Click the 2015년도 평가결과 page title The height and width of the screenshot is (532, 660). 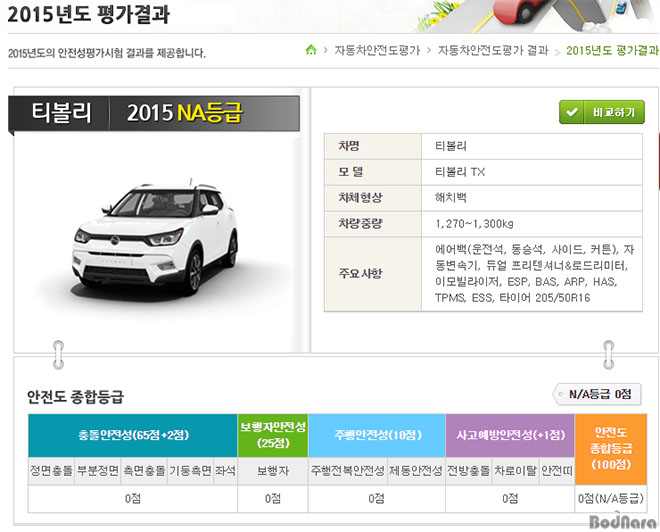point(89,14)
